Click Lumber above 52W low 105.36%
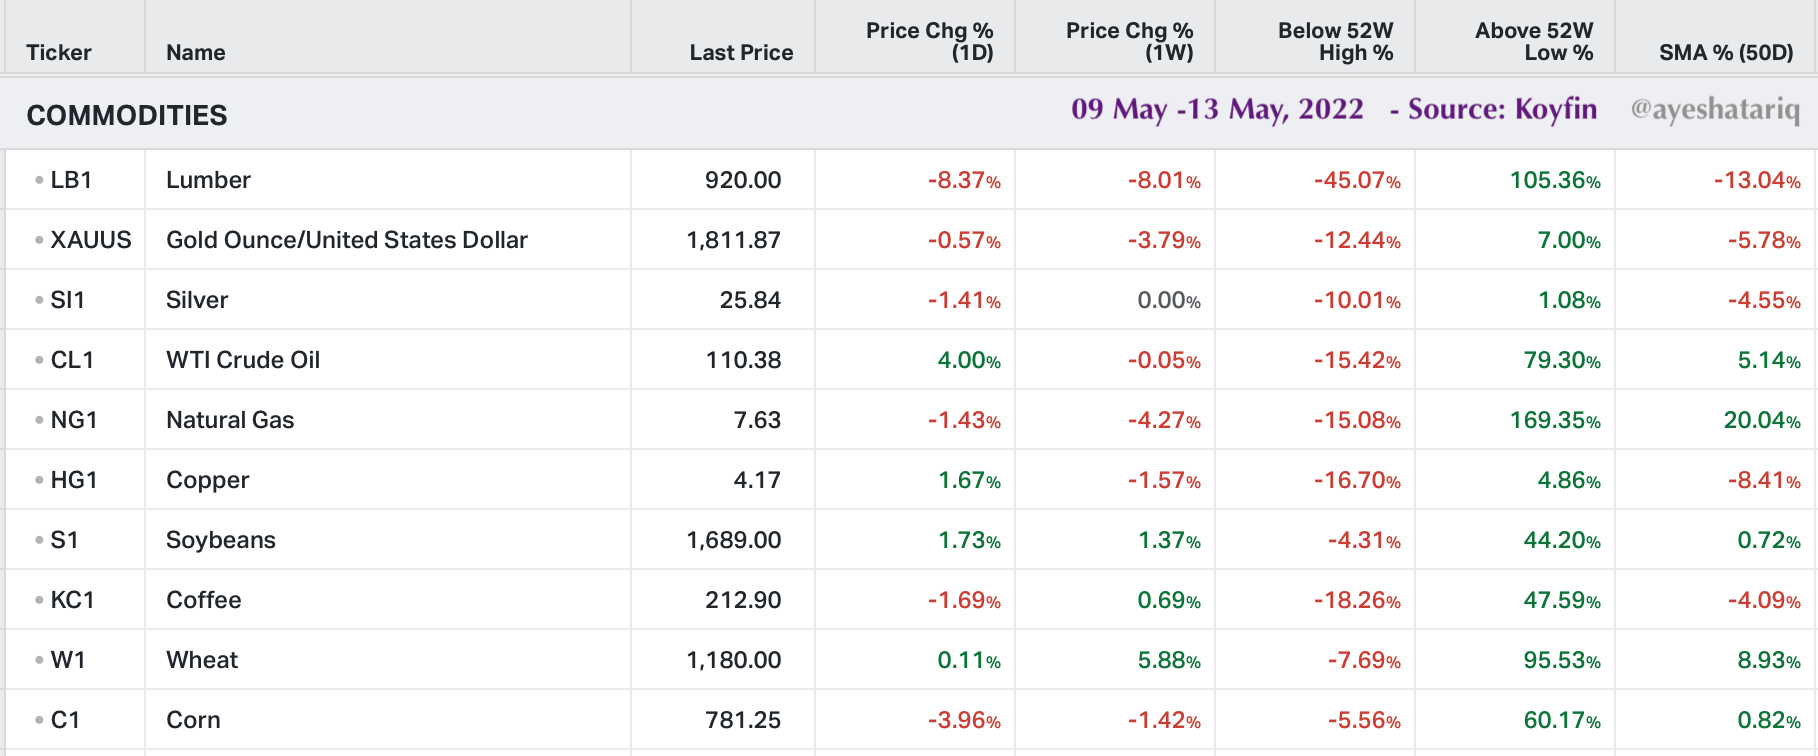The width and height of the screenshot is (1818, 756). click(1555, 180)
